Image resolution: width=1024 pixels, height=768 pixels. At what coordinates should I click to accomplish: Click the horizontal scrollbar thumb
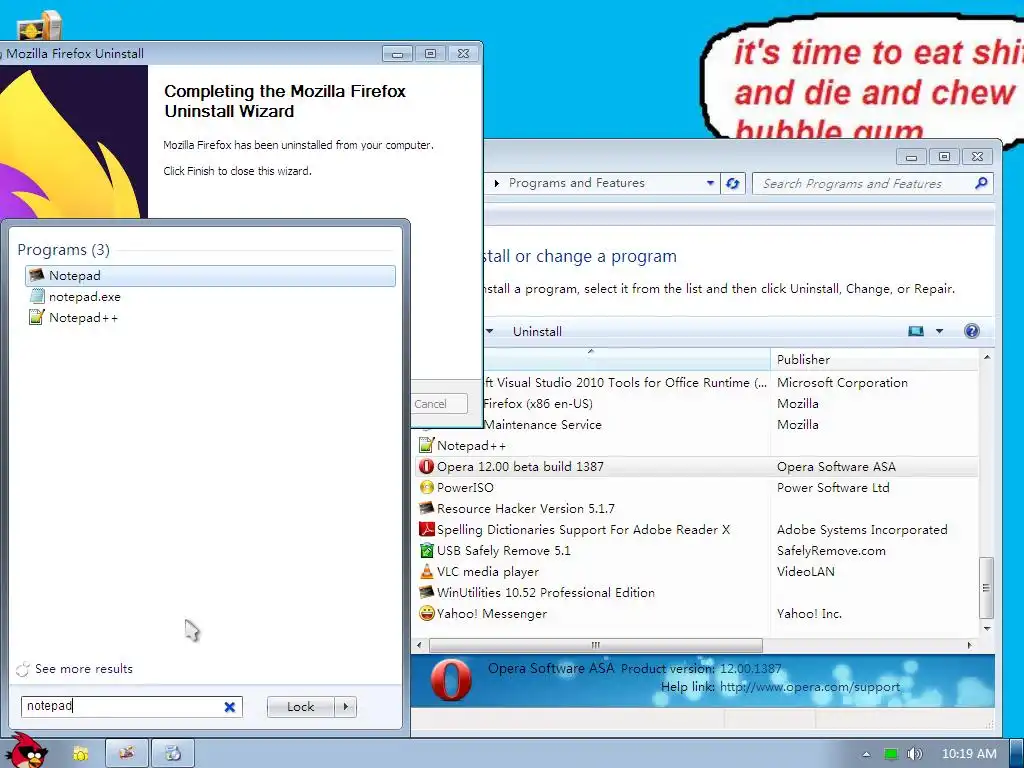596,645
